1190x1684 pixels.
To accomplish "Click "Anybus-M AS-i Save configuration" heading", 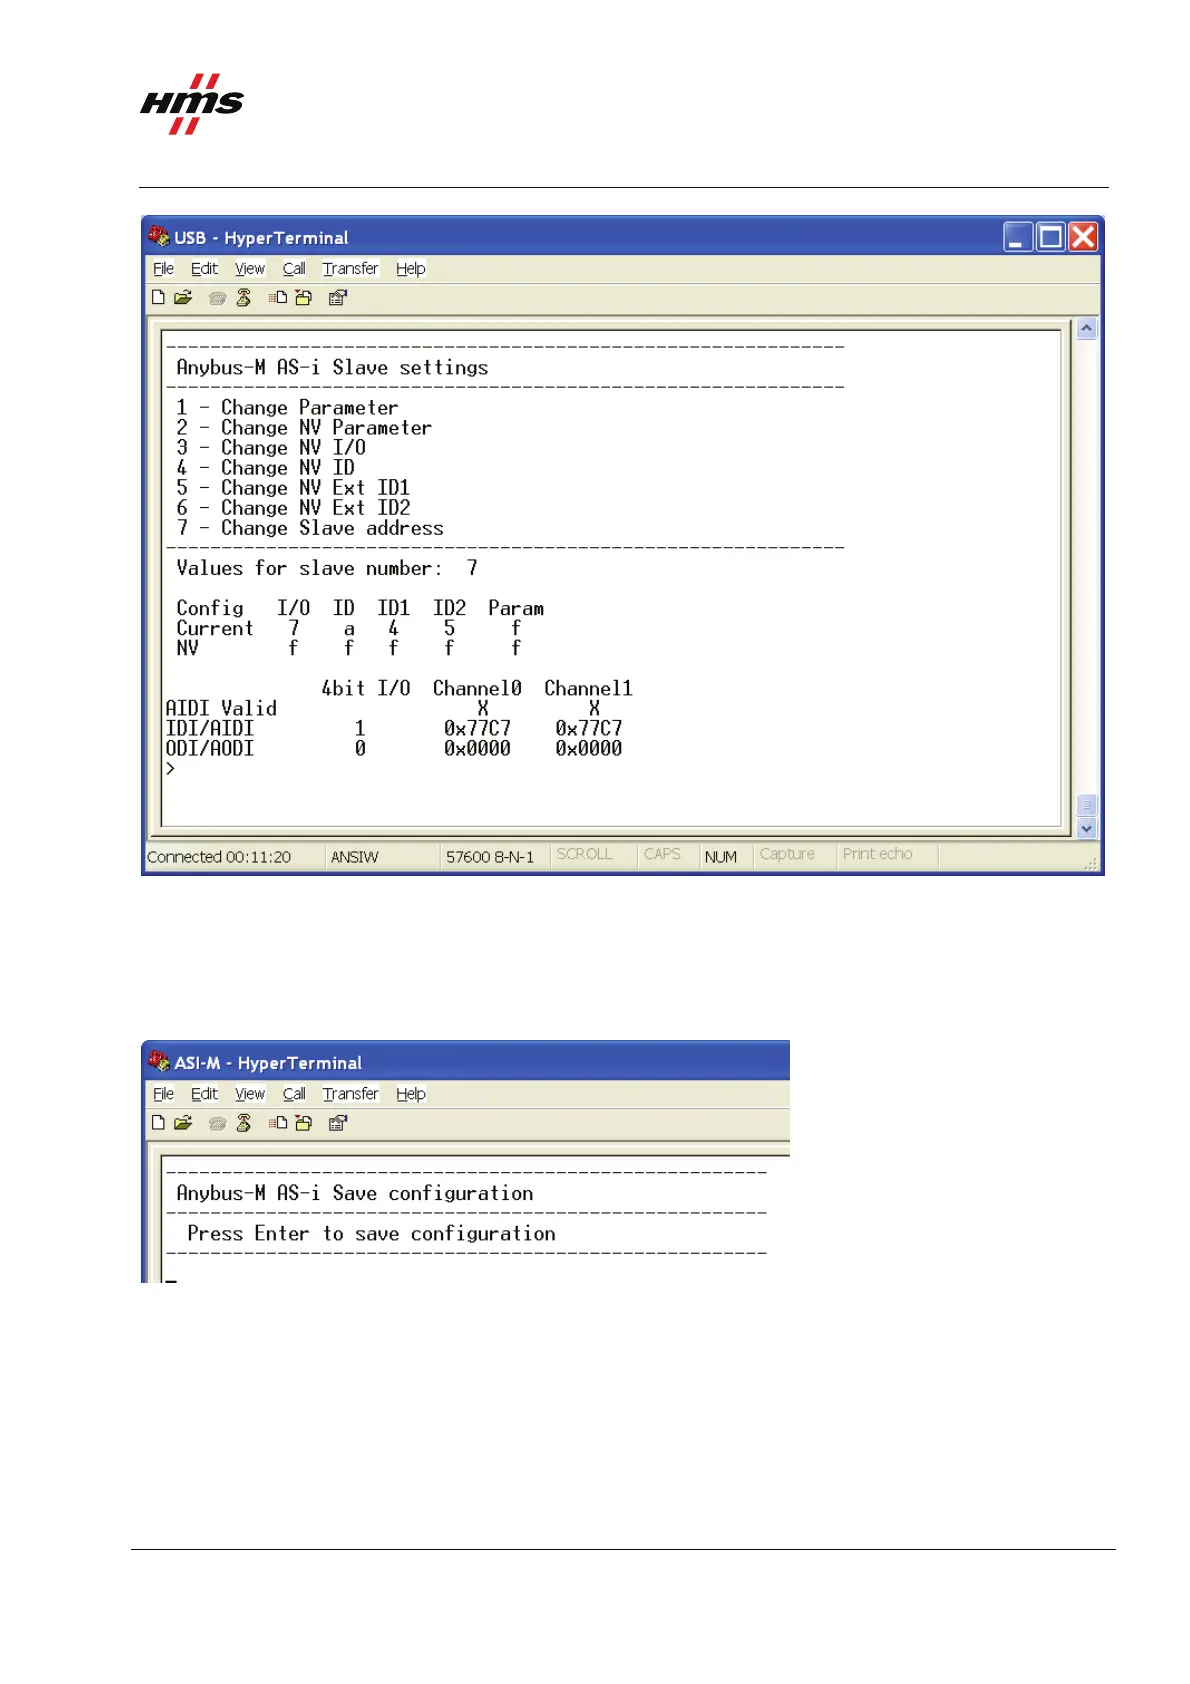I will pos(355,1193).
